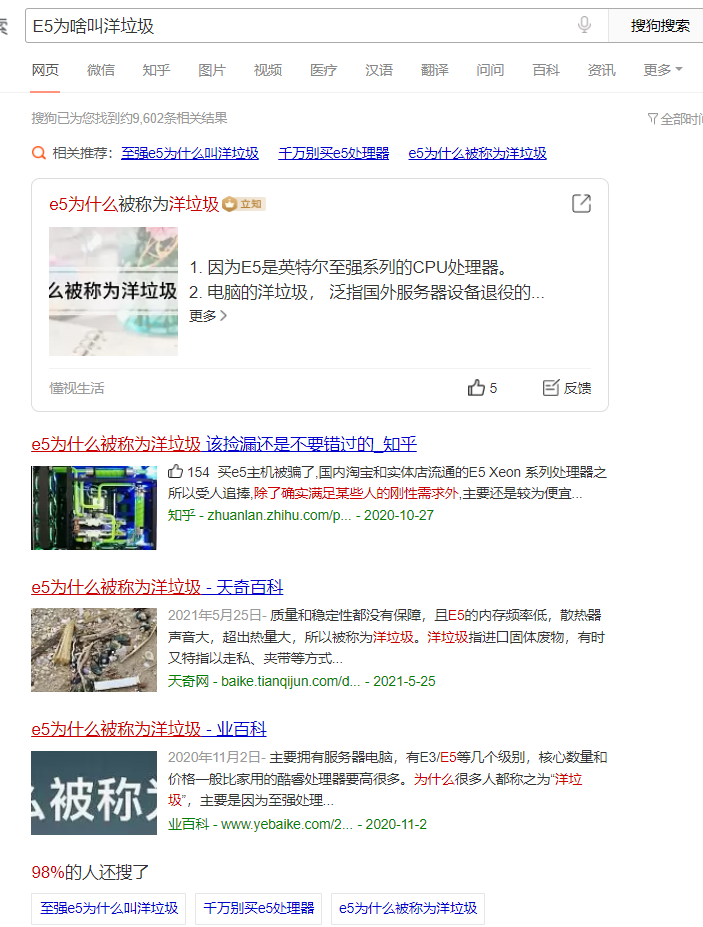
Task: Click the 立知 badge next to title
Action: pos(244,204)
